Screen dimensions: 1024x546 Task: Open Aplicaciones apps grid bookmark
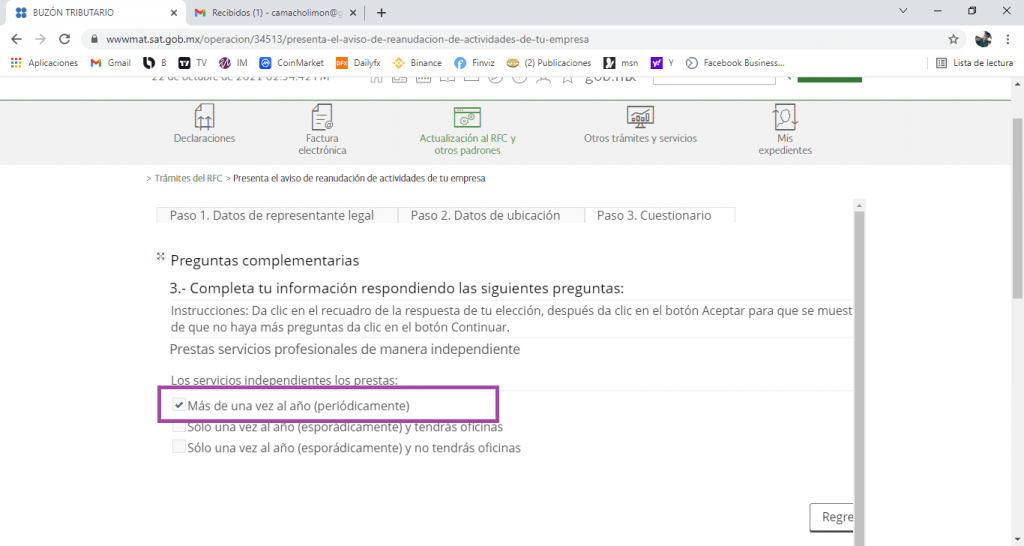pos(44,63)
